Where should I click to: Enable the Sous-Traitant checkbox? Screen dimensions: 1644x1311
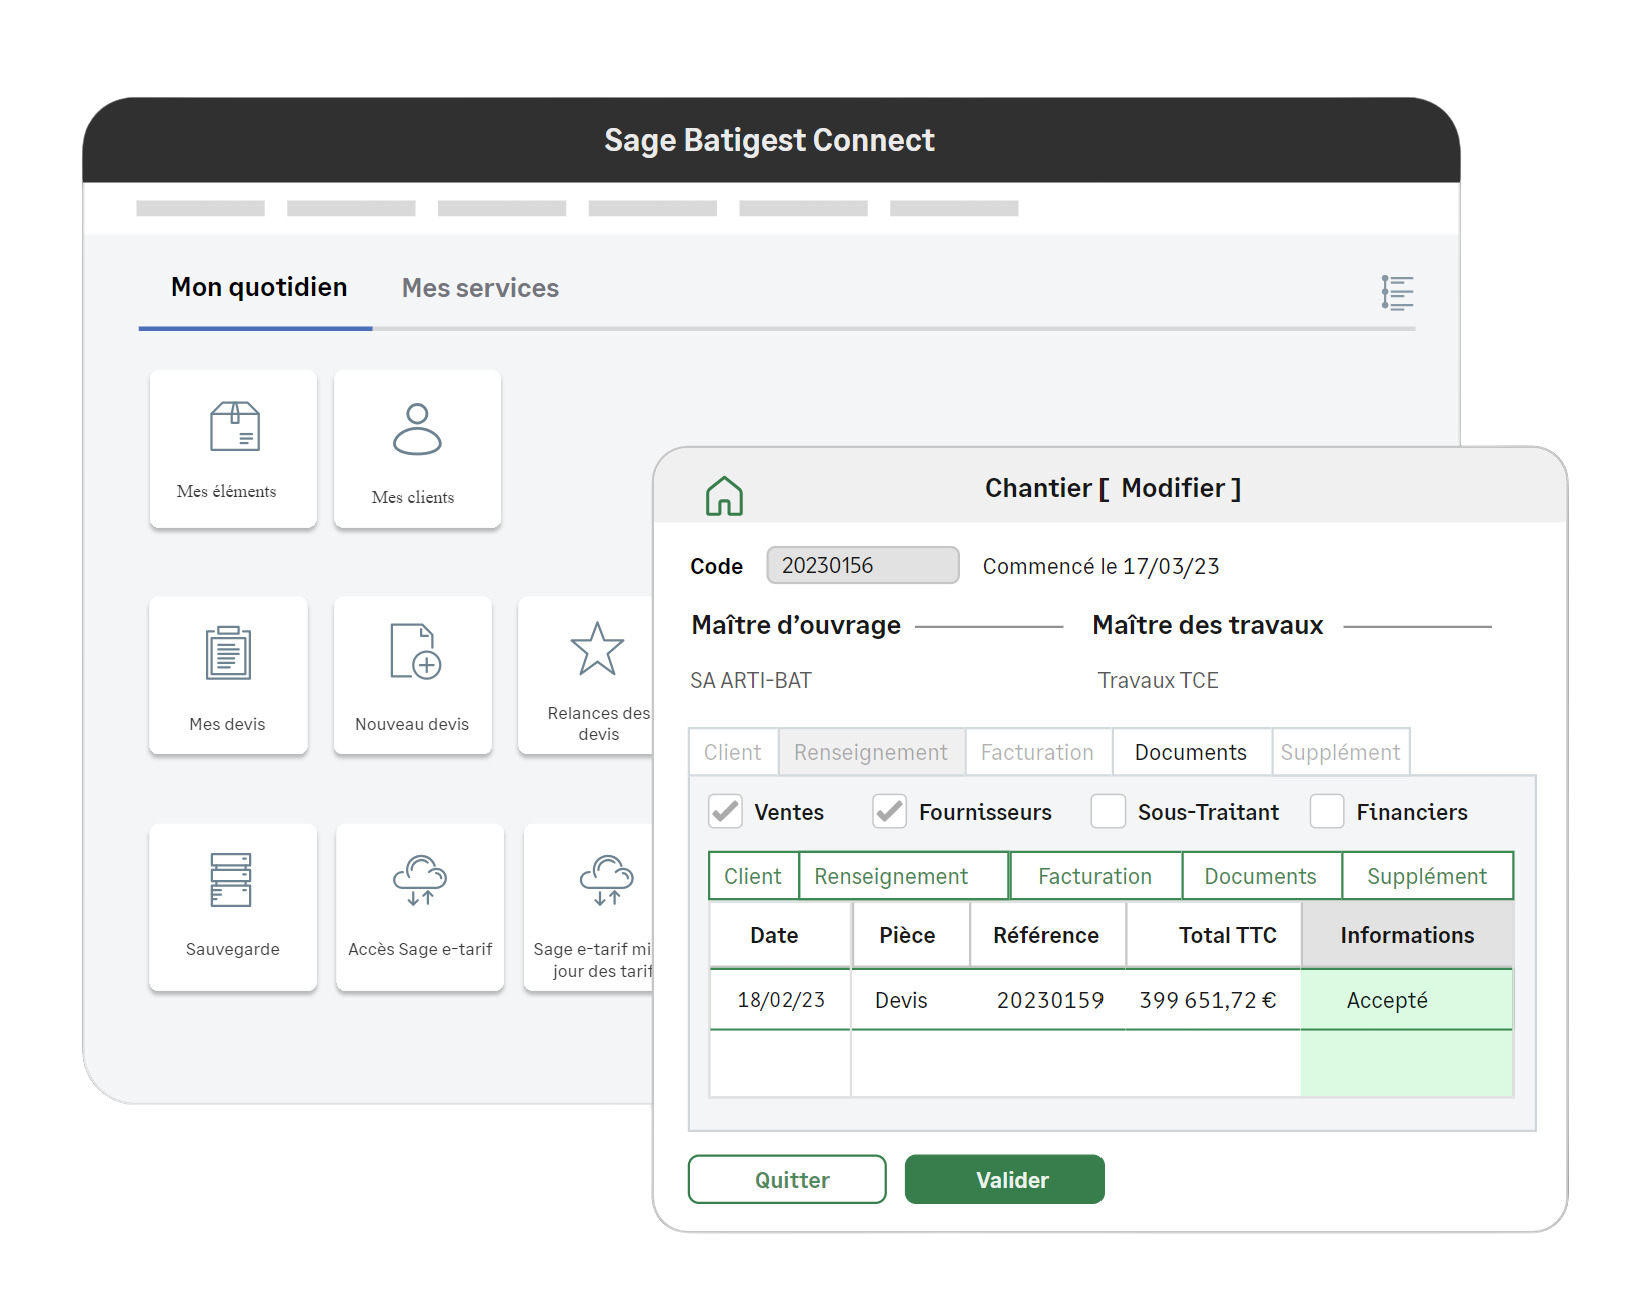click(x=1108, y=811)
